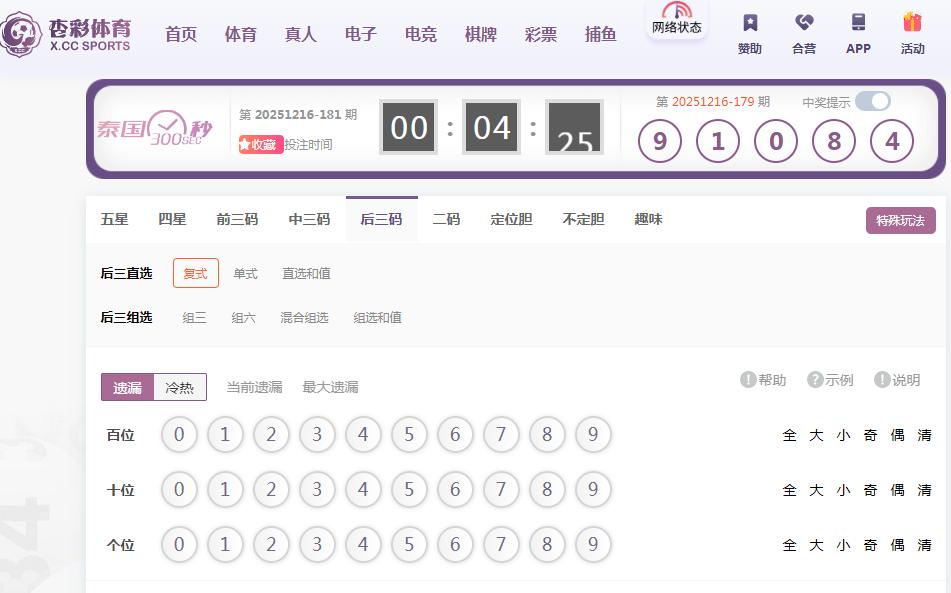Switch to 冷热 display mode

coord(180,387)
